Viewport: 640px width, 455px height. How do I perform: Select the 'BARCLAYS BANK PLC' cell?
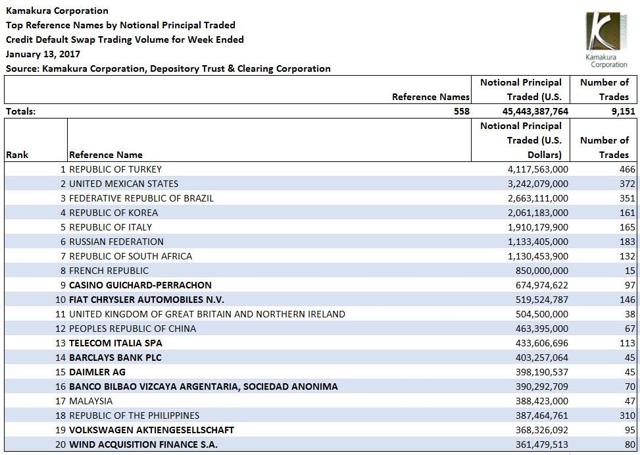[116, 357]
